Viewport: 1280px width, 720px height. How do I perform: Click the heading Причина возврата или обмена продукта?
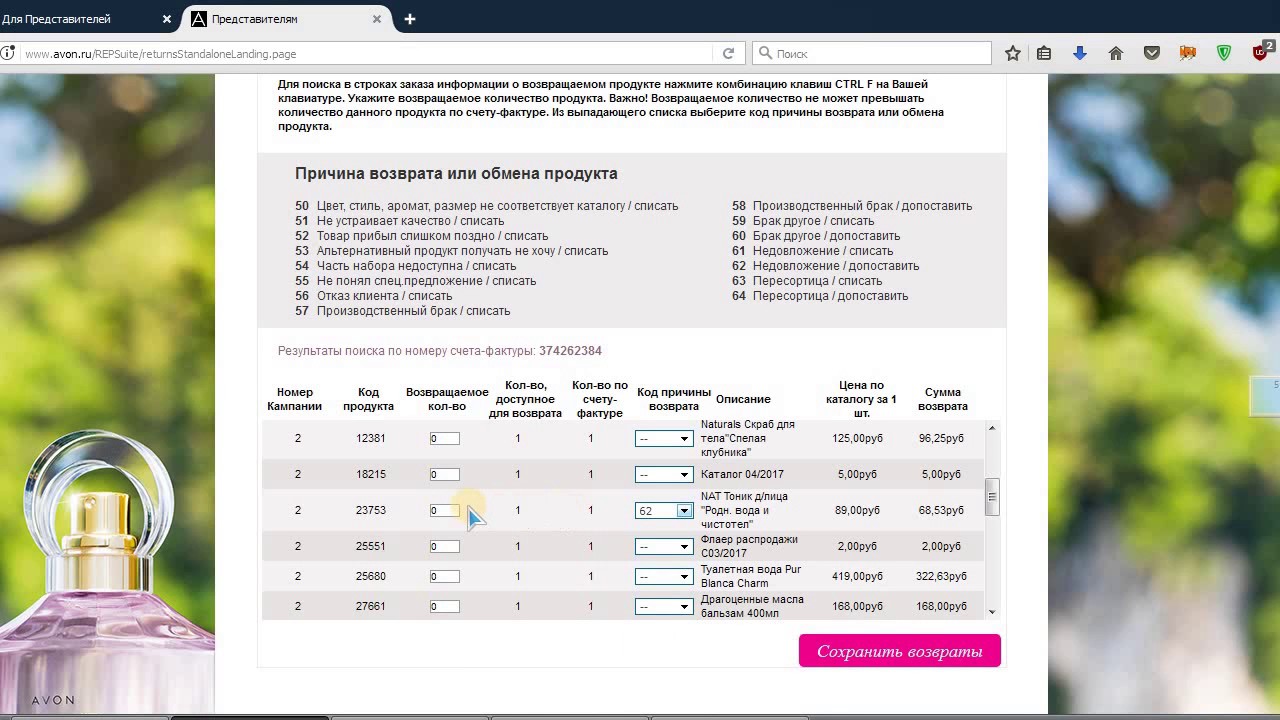pos(456,174)
